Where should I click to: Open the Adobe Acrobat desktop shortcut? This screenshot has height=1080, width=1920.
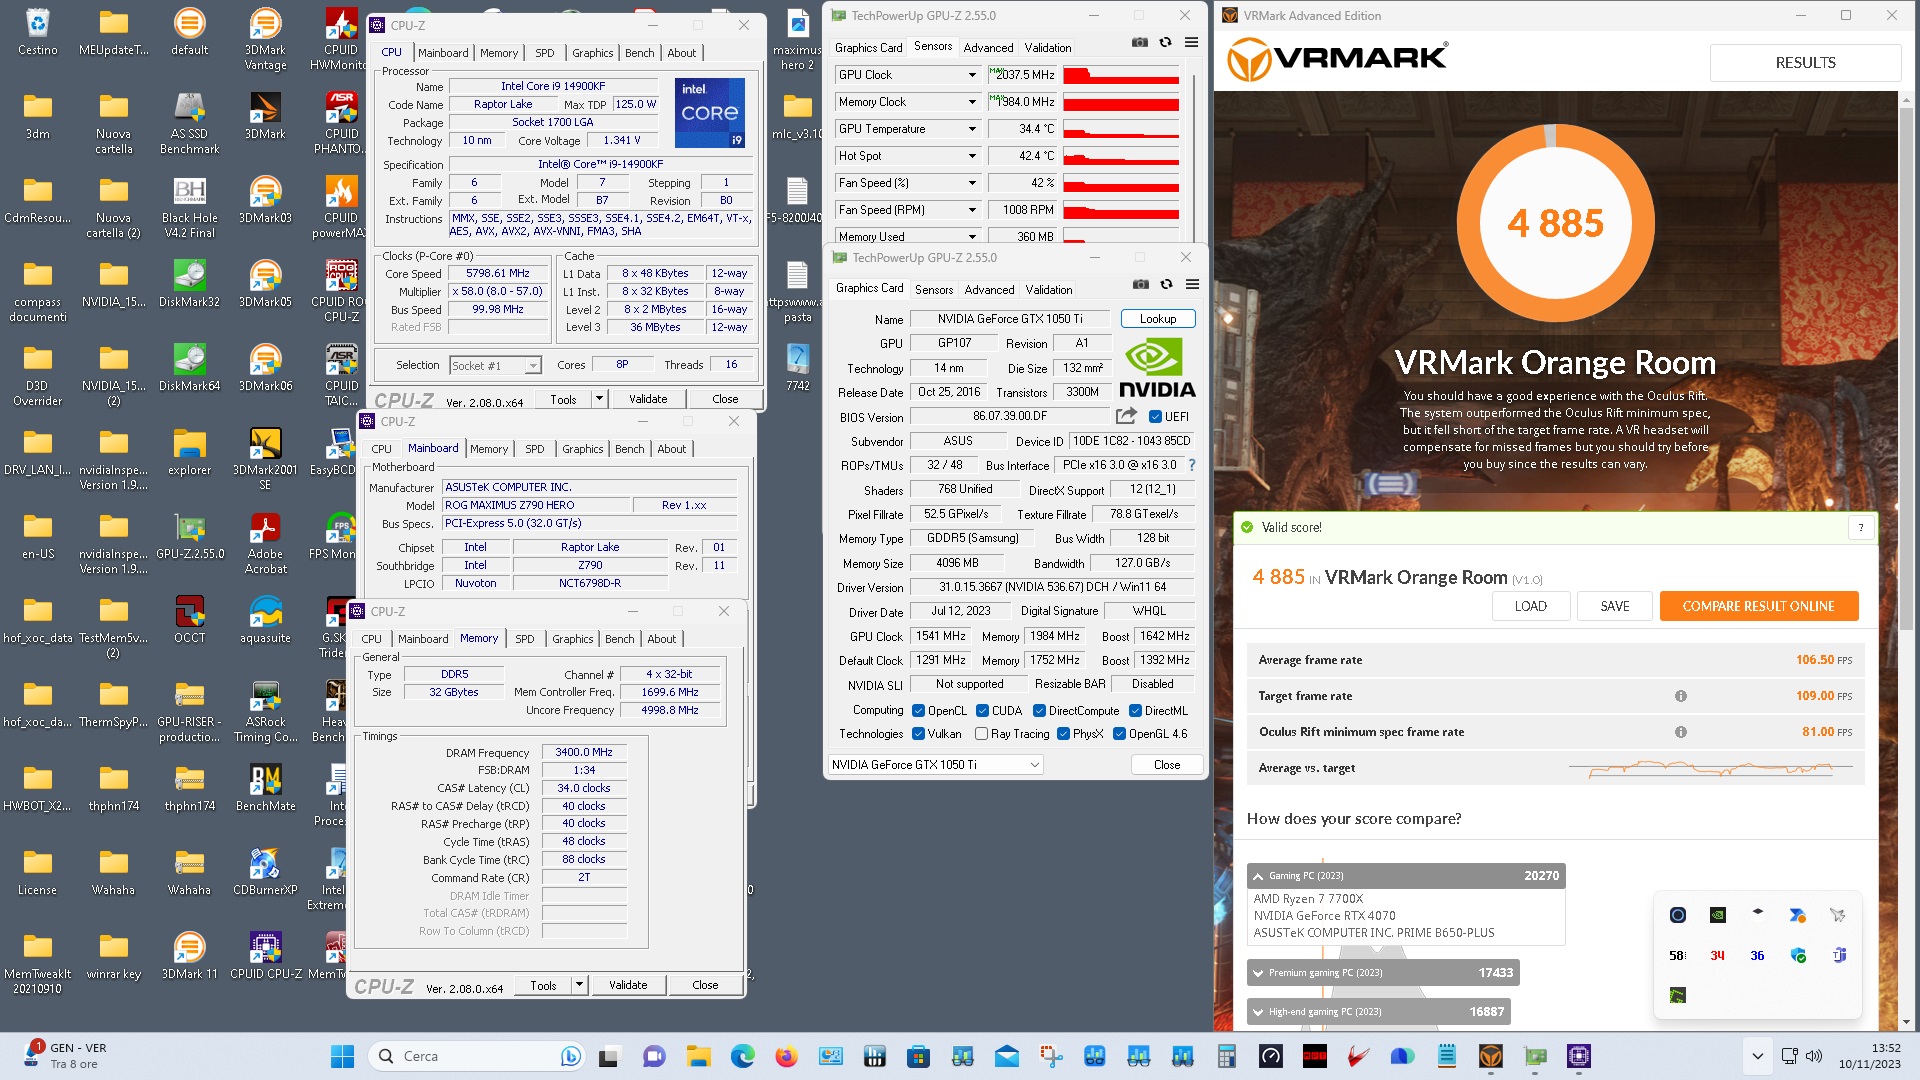coord(265,543)
